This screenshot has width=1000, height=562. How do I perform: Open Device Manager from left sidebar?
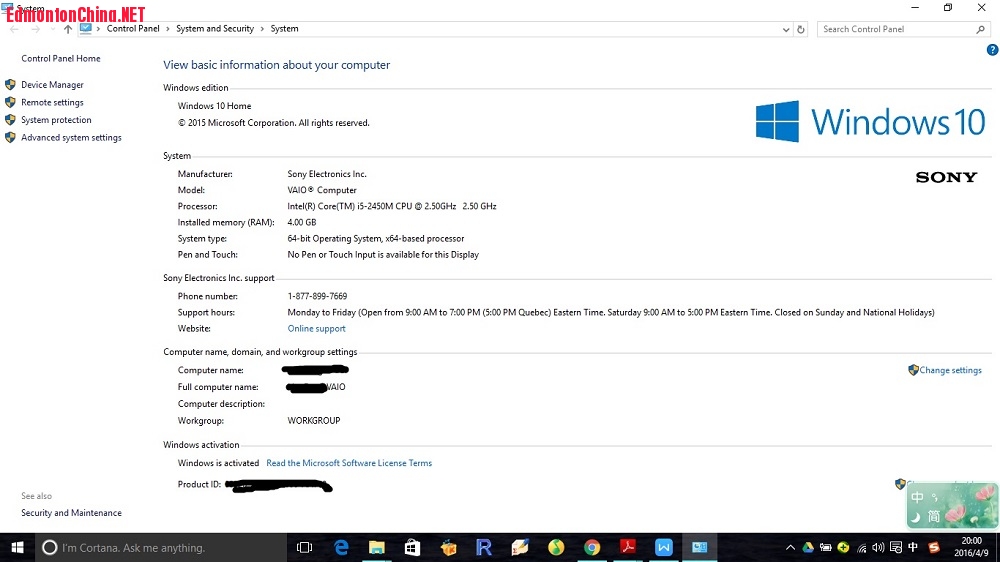52,85
